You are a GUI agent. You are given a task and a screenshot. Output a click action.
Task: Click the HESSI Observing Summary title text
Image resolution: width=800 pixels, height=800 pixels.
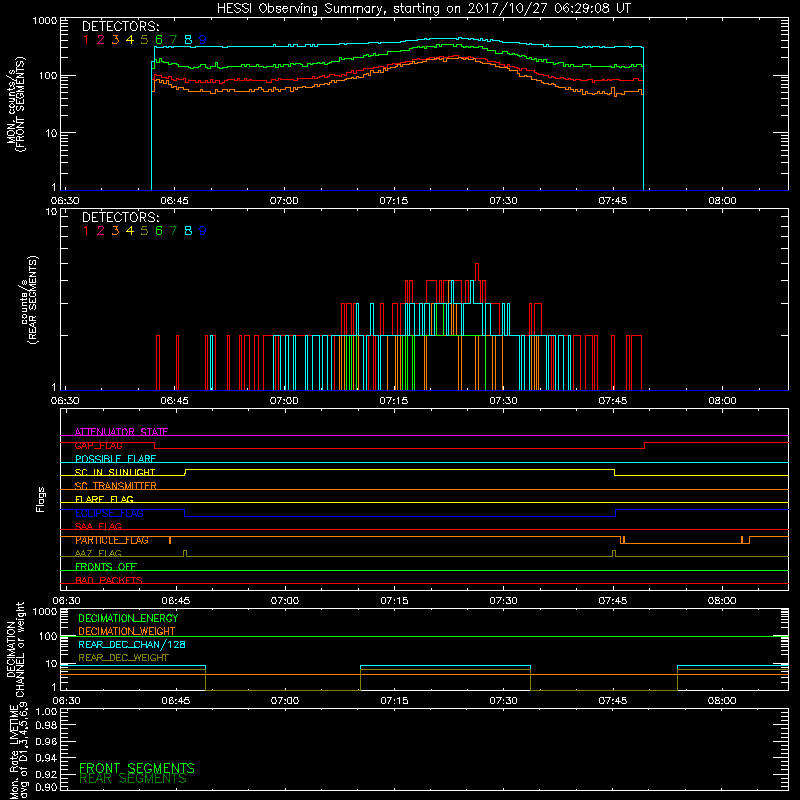[423, 9]
